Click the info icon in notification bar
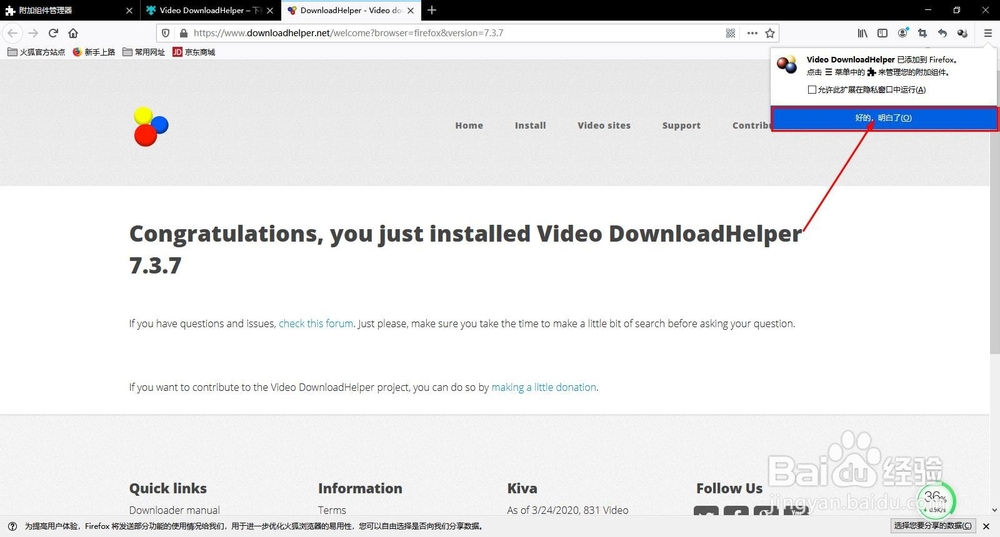The width and height of the screenshot is (1000, 537). tap(12, 526)
